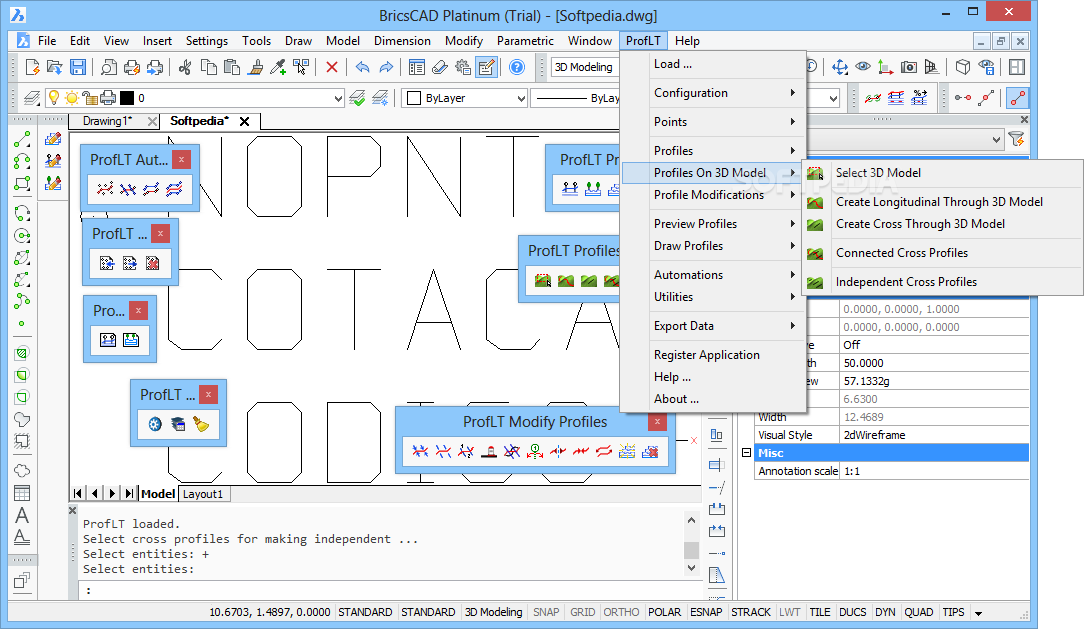Click the red-X delete points icon in ProfLT panel
The height and width of the screenshot is (629, 1084).
153,263
